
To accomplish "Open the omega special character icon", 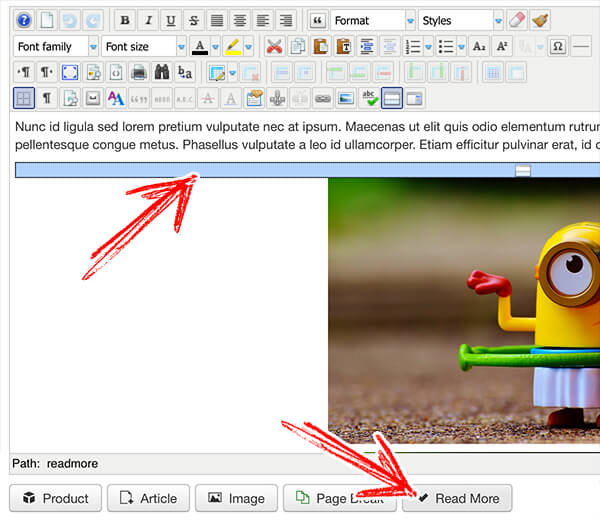I will tap(558, 47).
